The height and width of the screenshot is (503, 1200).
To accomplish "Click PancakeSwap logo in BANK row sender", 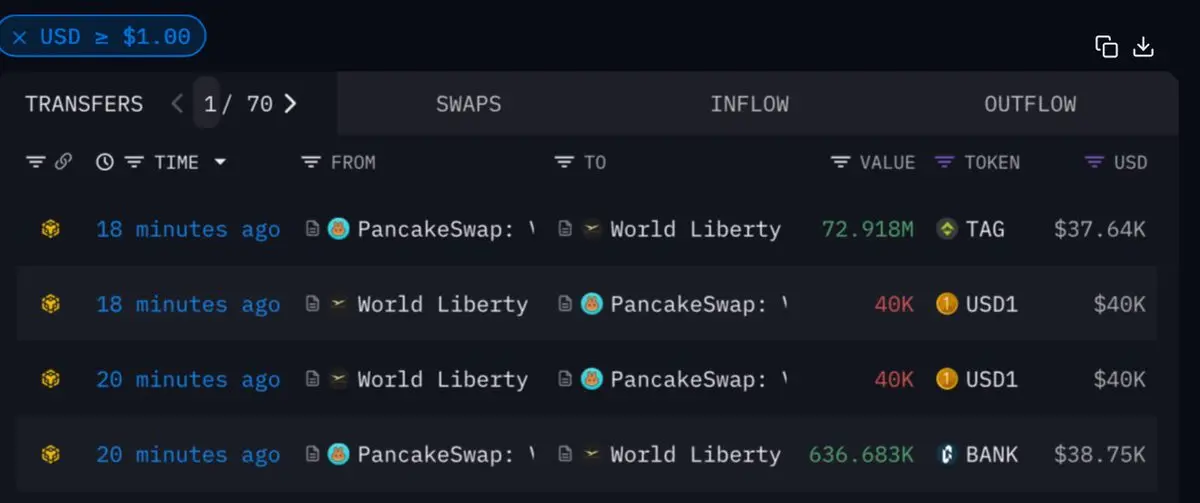I will tap(339, 455).
